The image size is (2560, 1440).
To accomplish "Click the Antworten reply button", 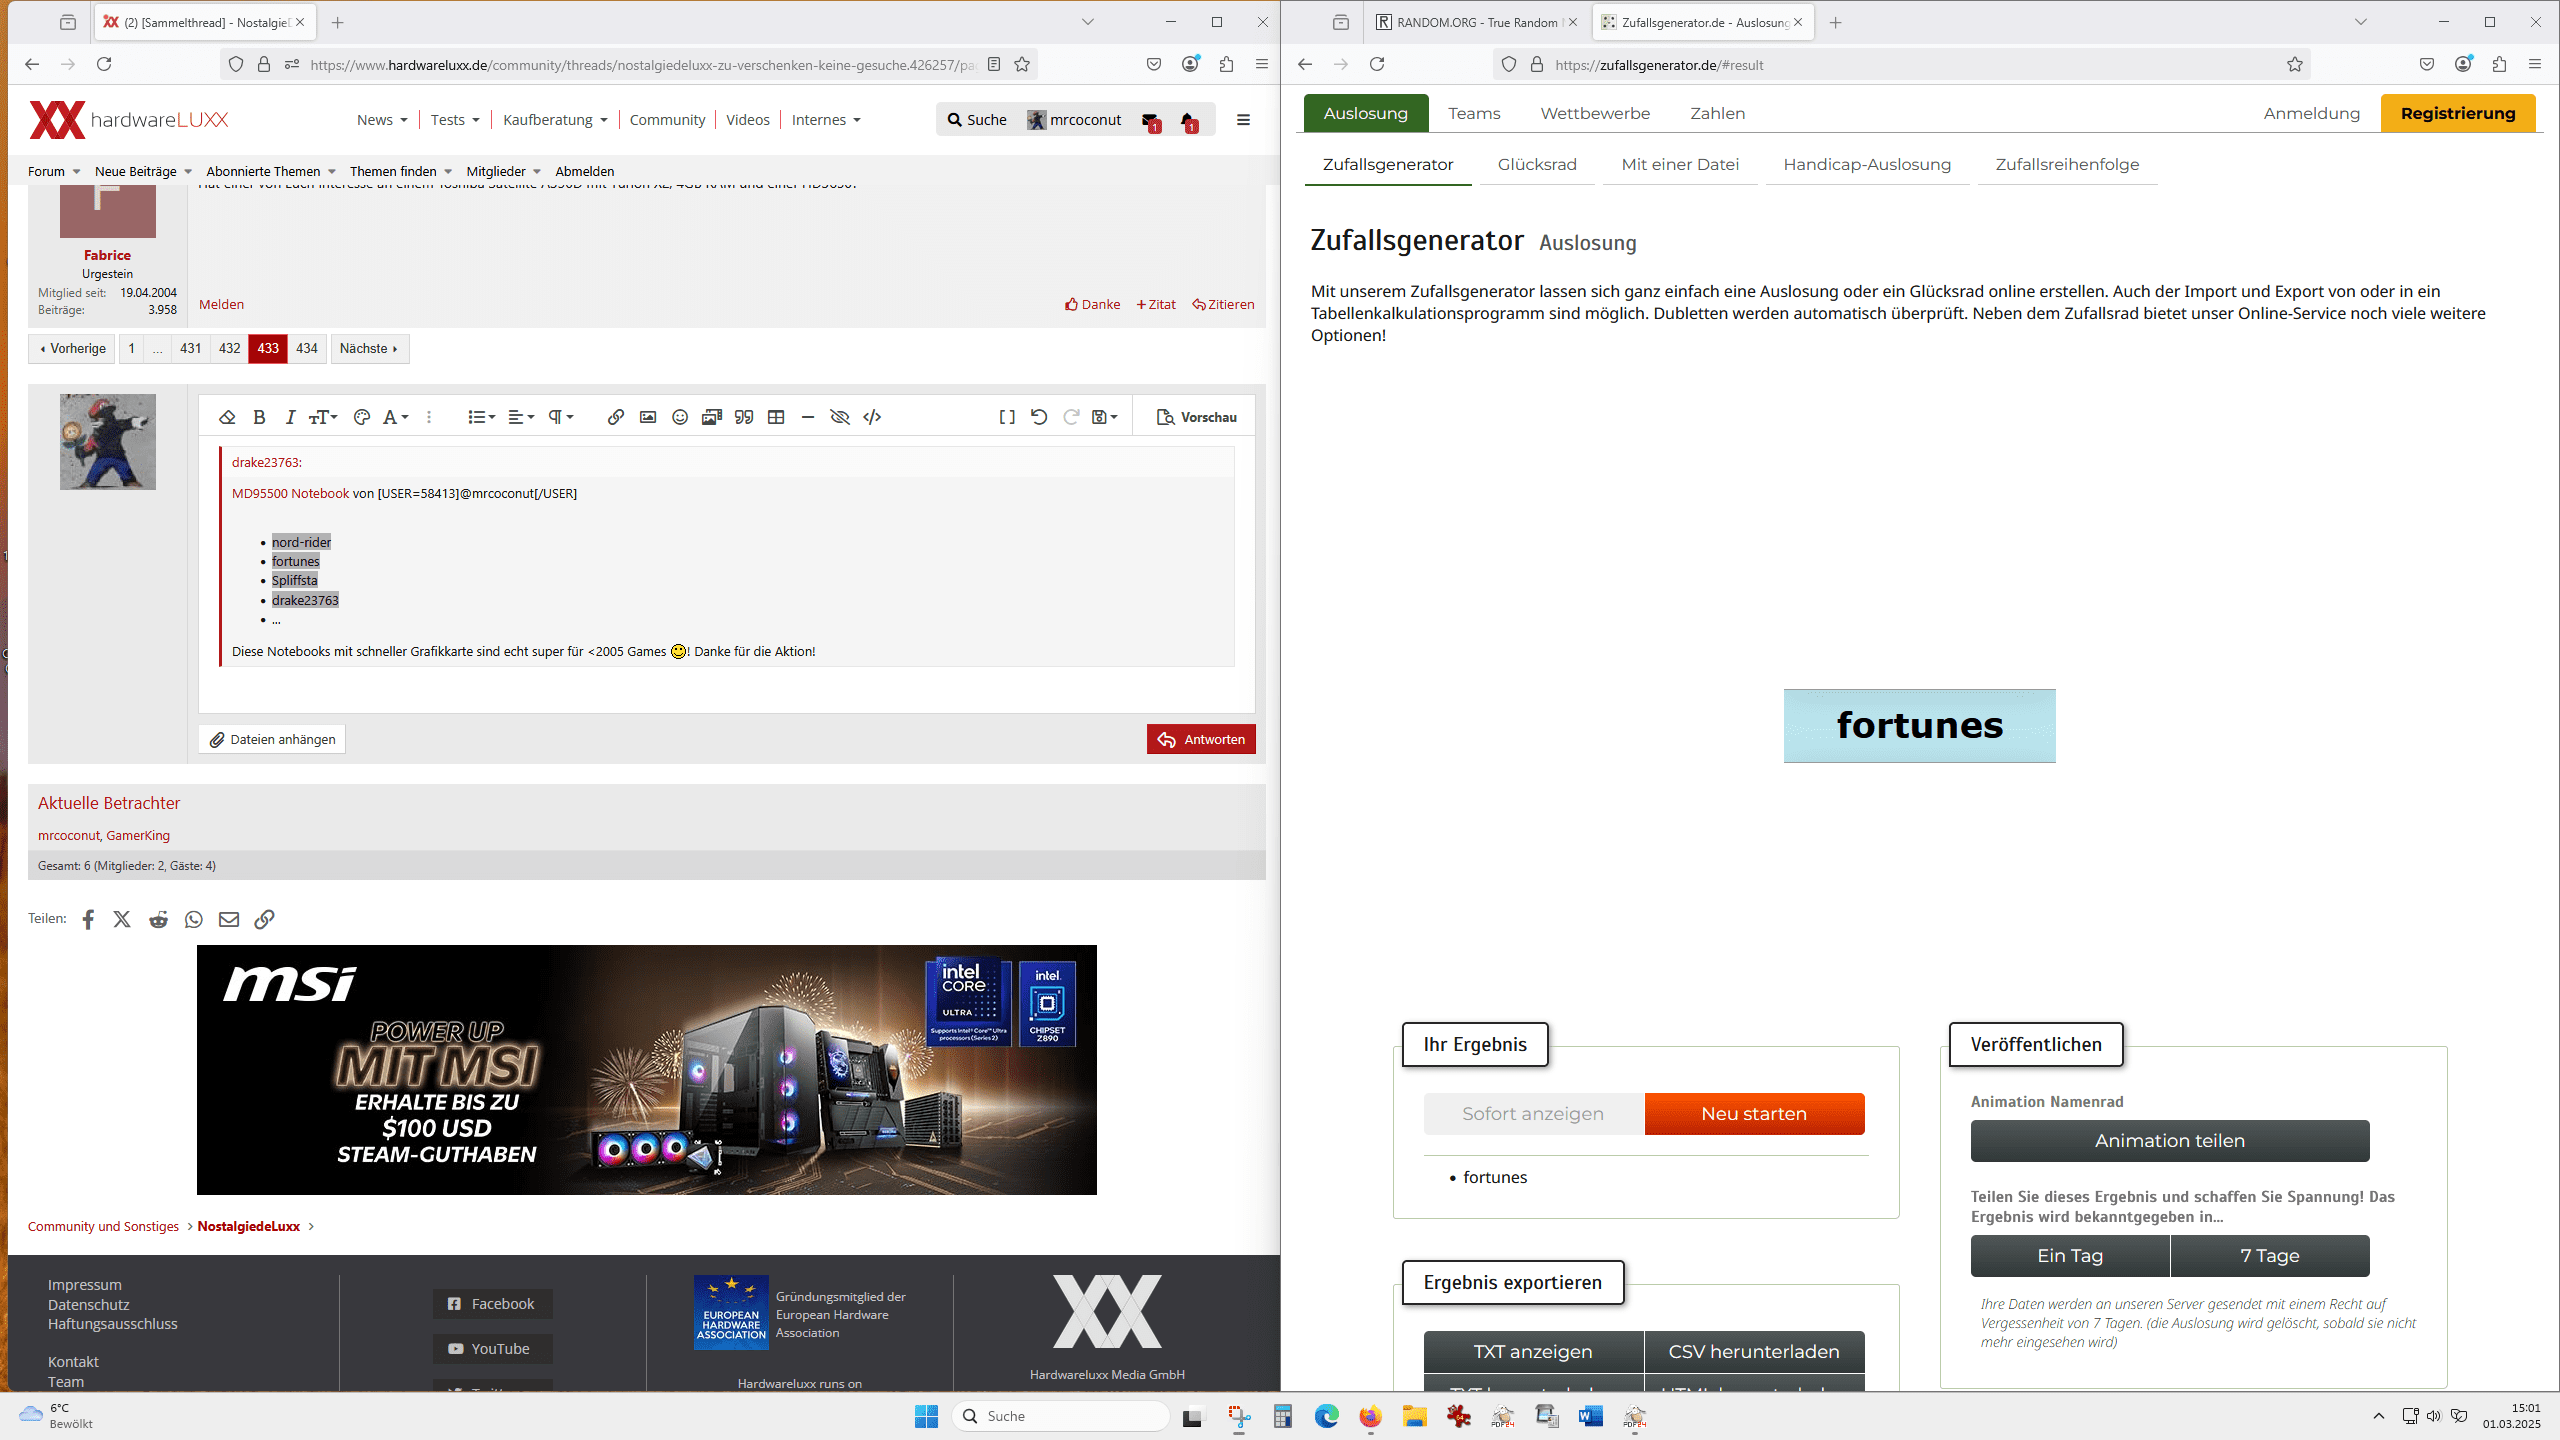I will point(1201,739).
